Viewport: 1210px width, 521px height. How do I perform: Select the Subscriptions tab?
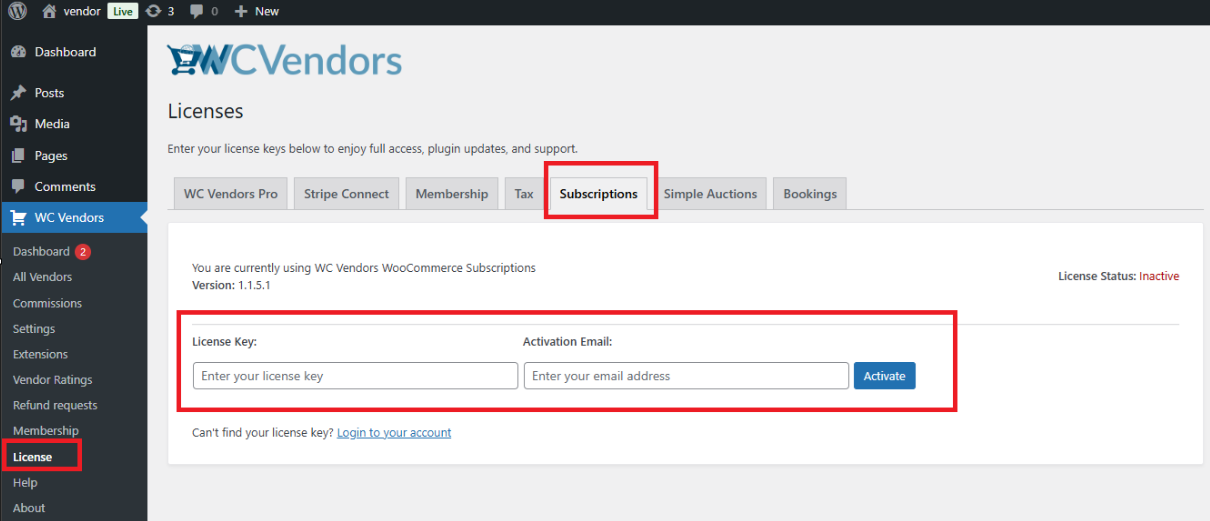(x=599, y=194)
